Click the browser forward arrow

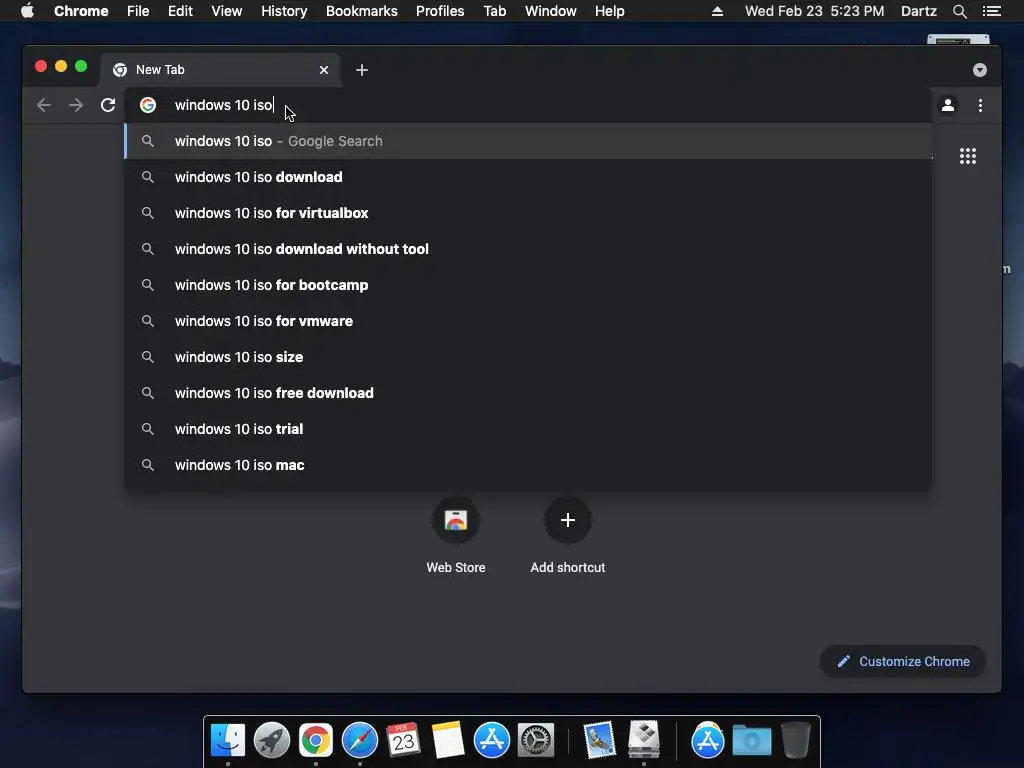pyautogui.click(x=76, y=105)
